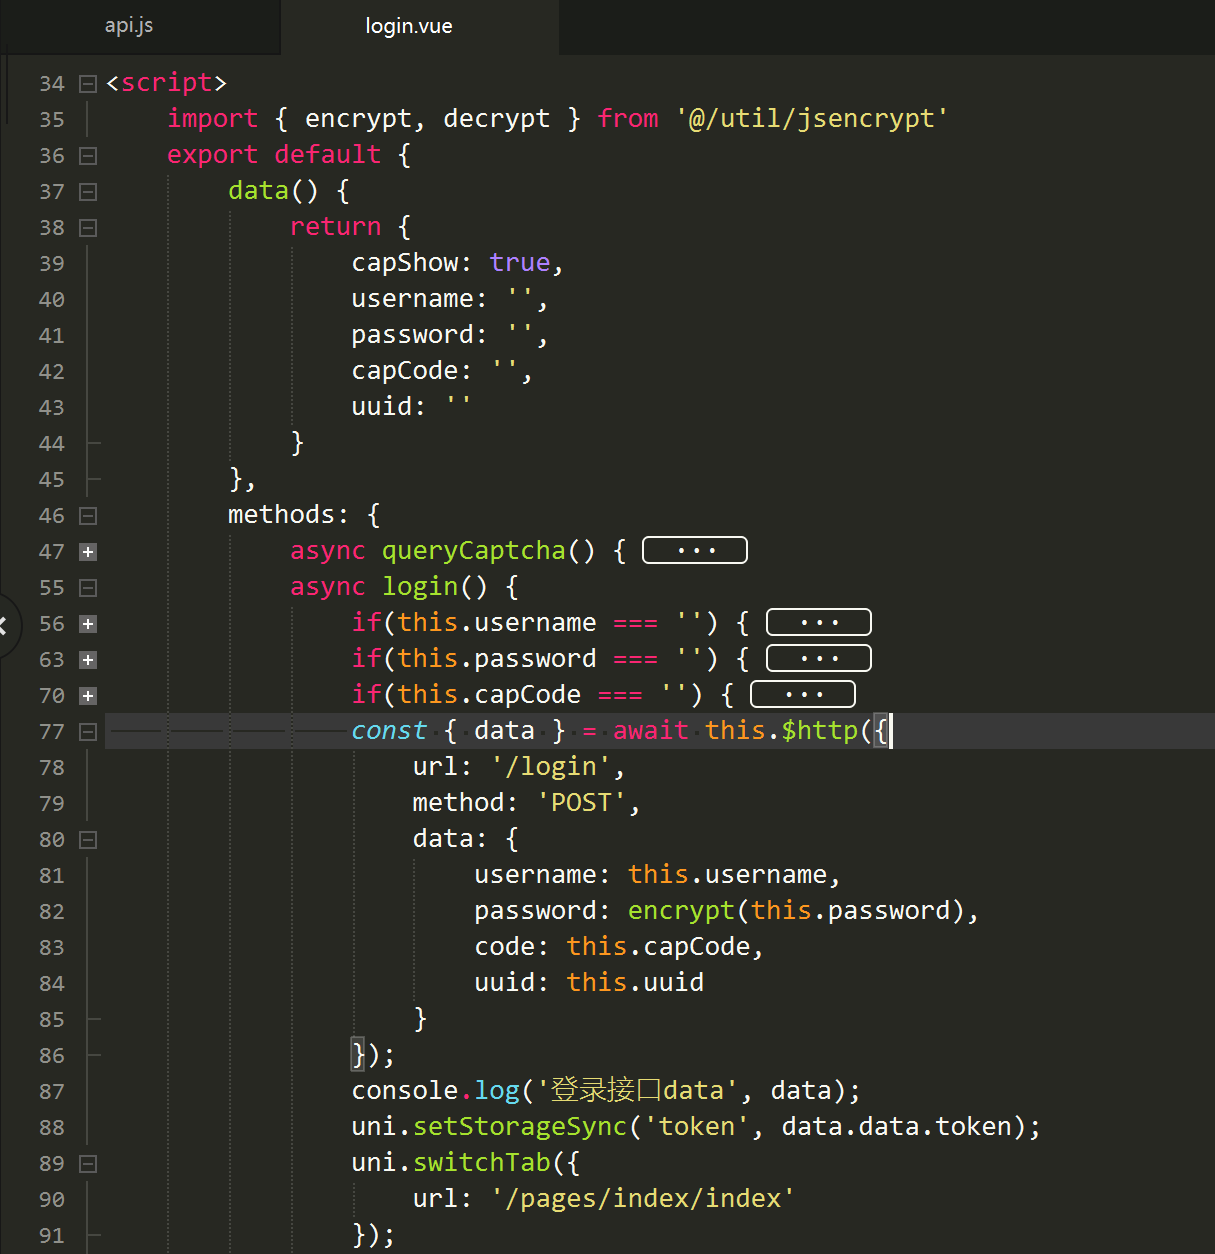1215x1254 pixels.
Task: Click setStorageSync on line 88
Action: pyautogui.click(x=520, y=1126)
